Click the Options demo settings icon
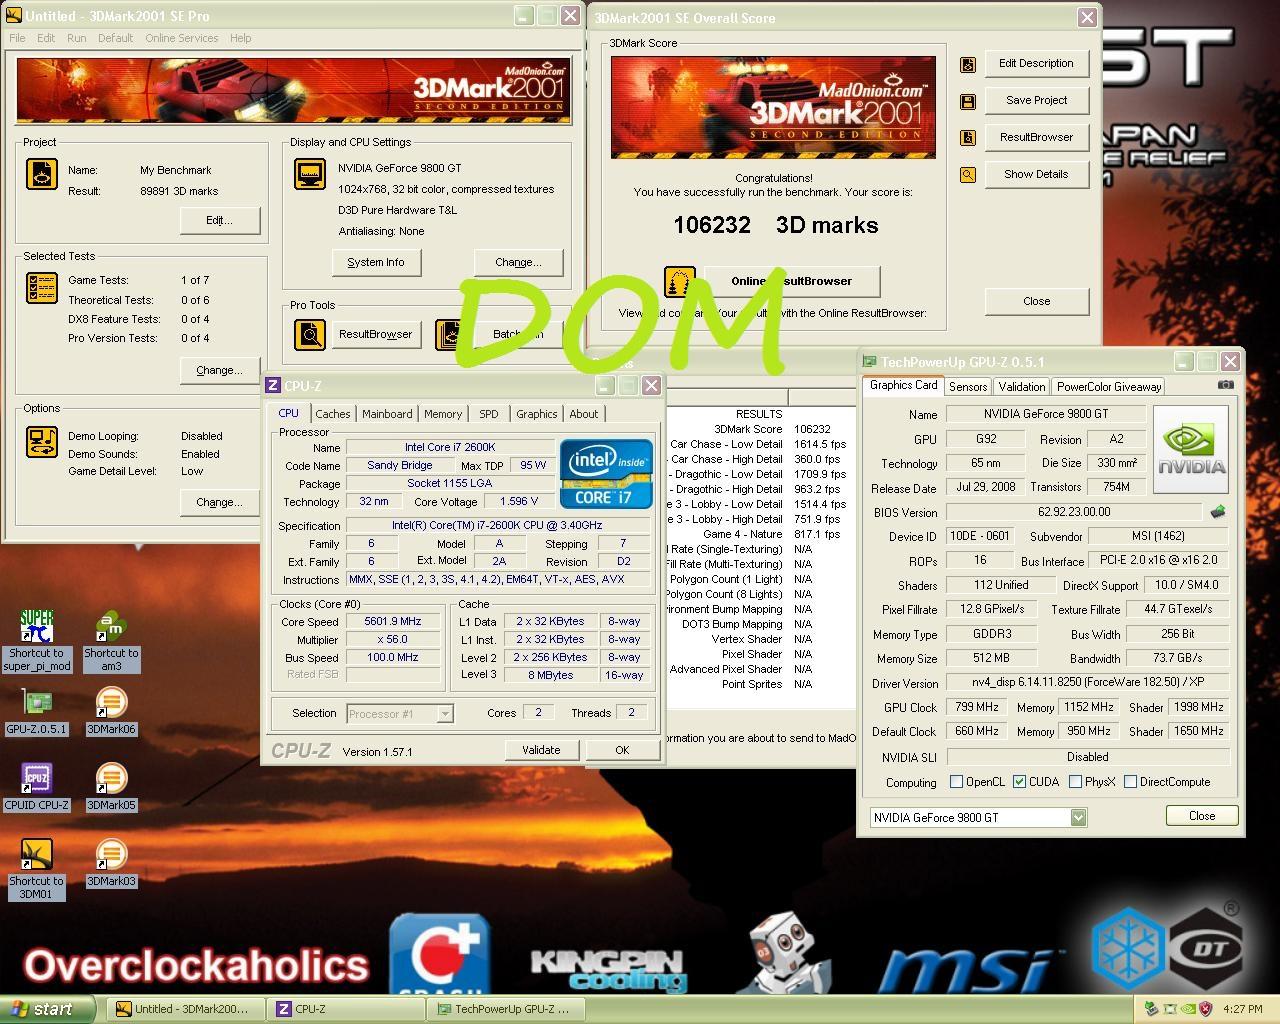Image resolution: width=1280 pixels, height=1024 pixels. (42, 442)
